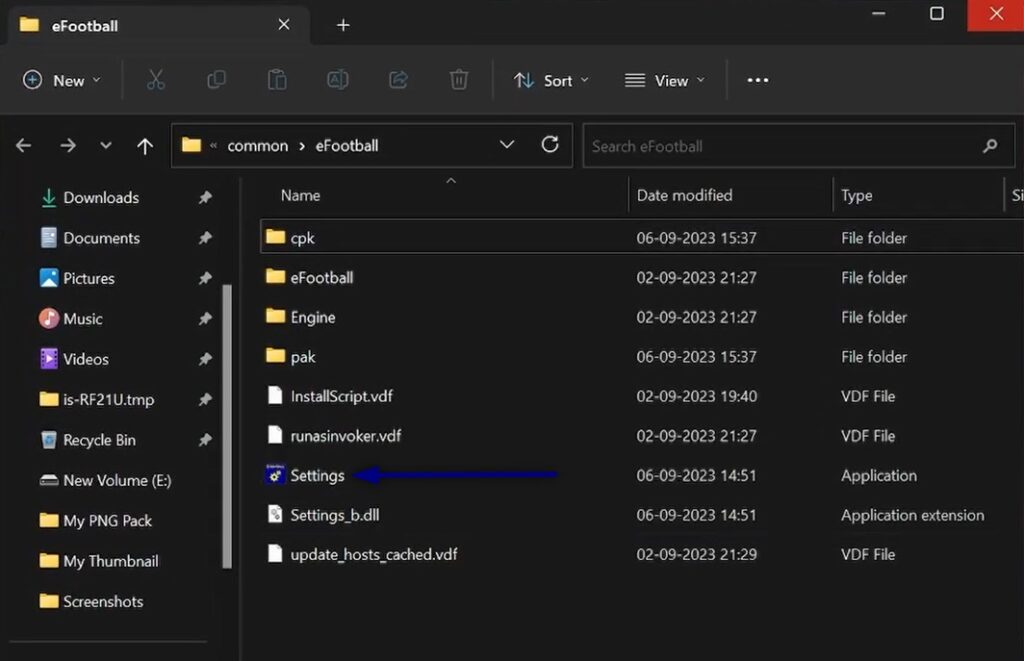Click the eFootball breadcrumb segment
The width and height of the screenshot is (1024, 661).
click(347, 146)
